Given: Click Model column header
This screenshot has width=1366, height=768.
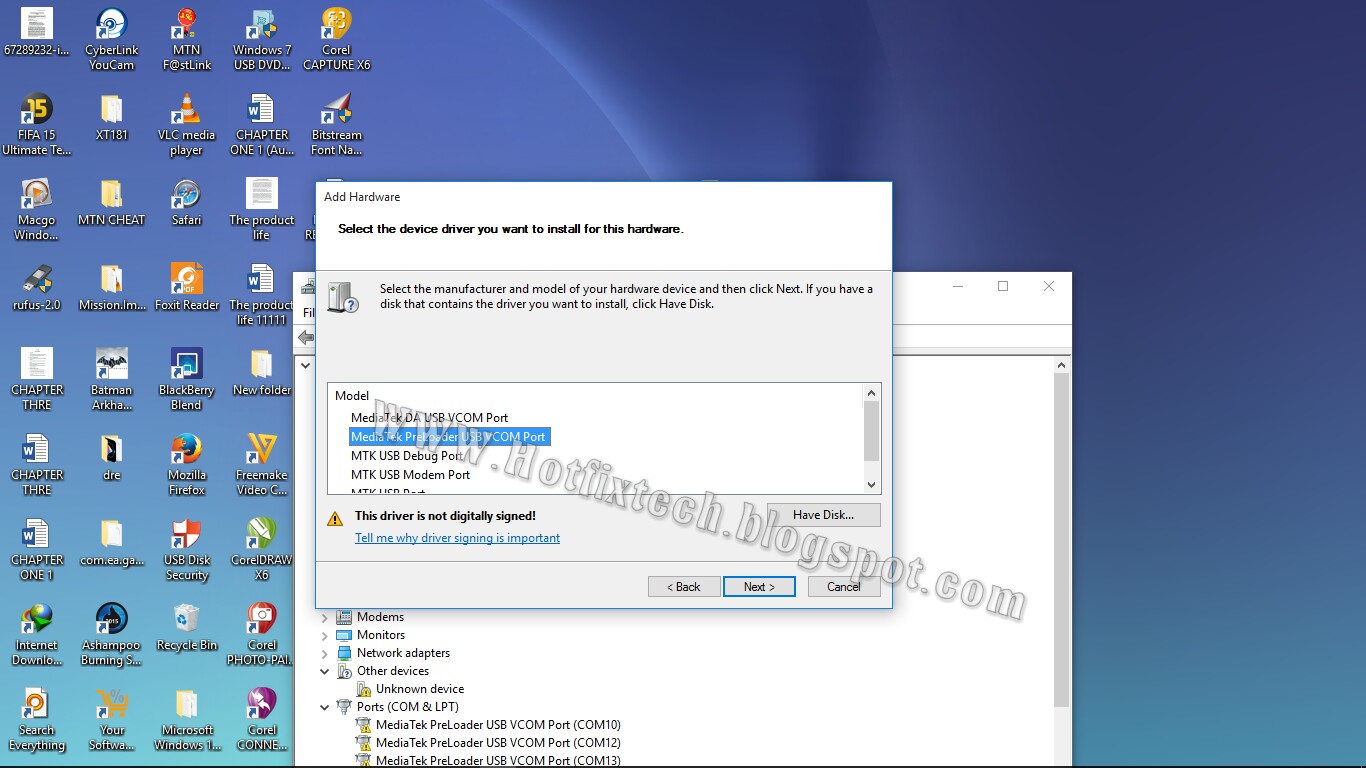Looking at the screenshot, I should 352,396.
